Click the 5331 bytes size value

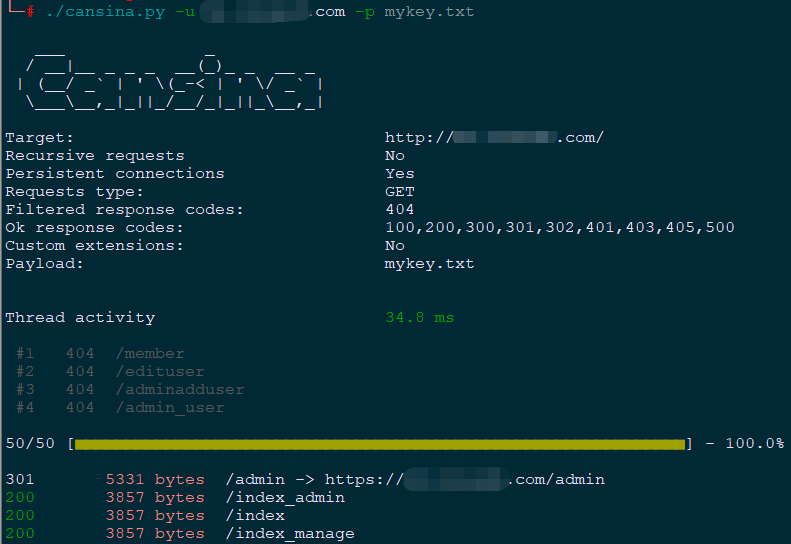click(x=154, y=479)
